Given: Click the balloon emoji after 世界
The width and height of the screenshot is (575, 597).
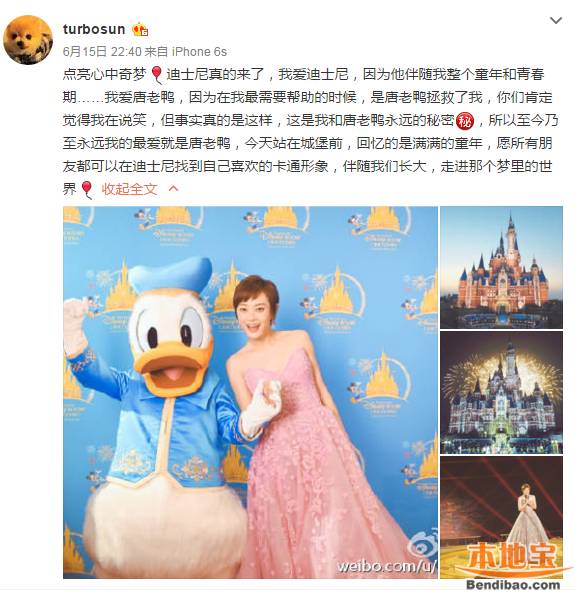Looking at the screenshot, I should pos(87,190).
